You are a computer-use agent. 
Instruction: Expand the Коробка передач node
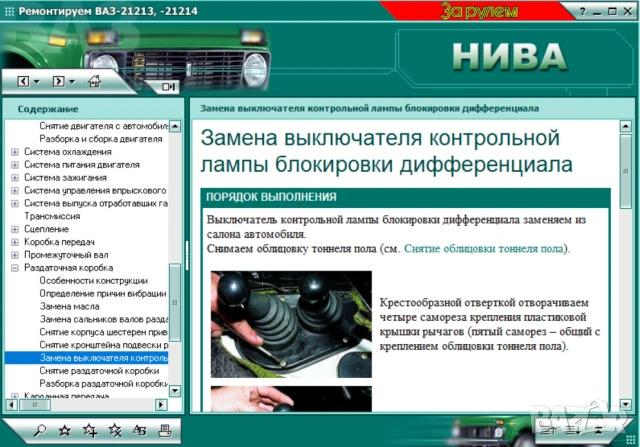click(x=15, y=242)
